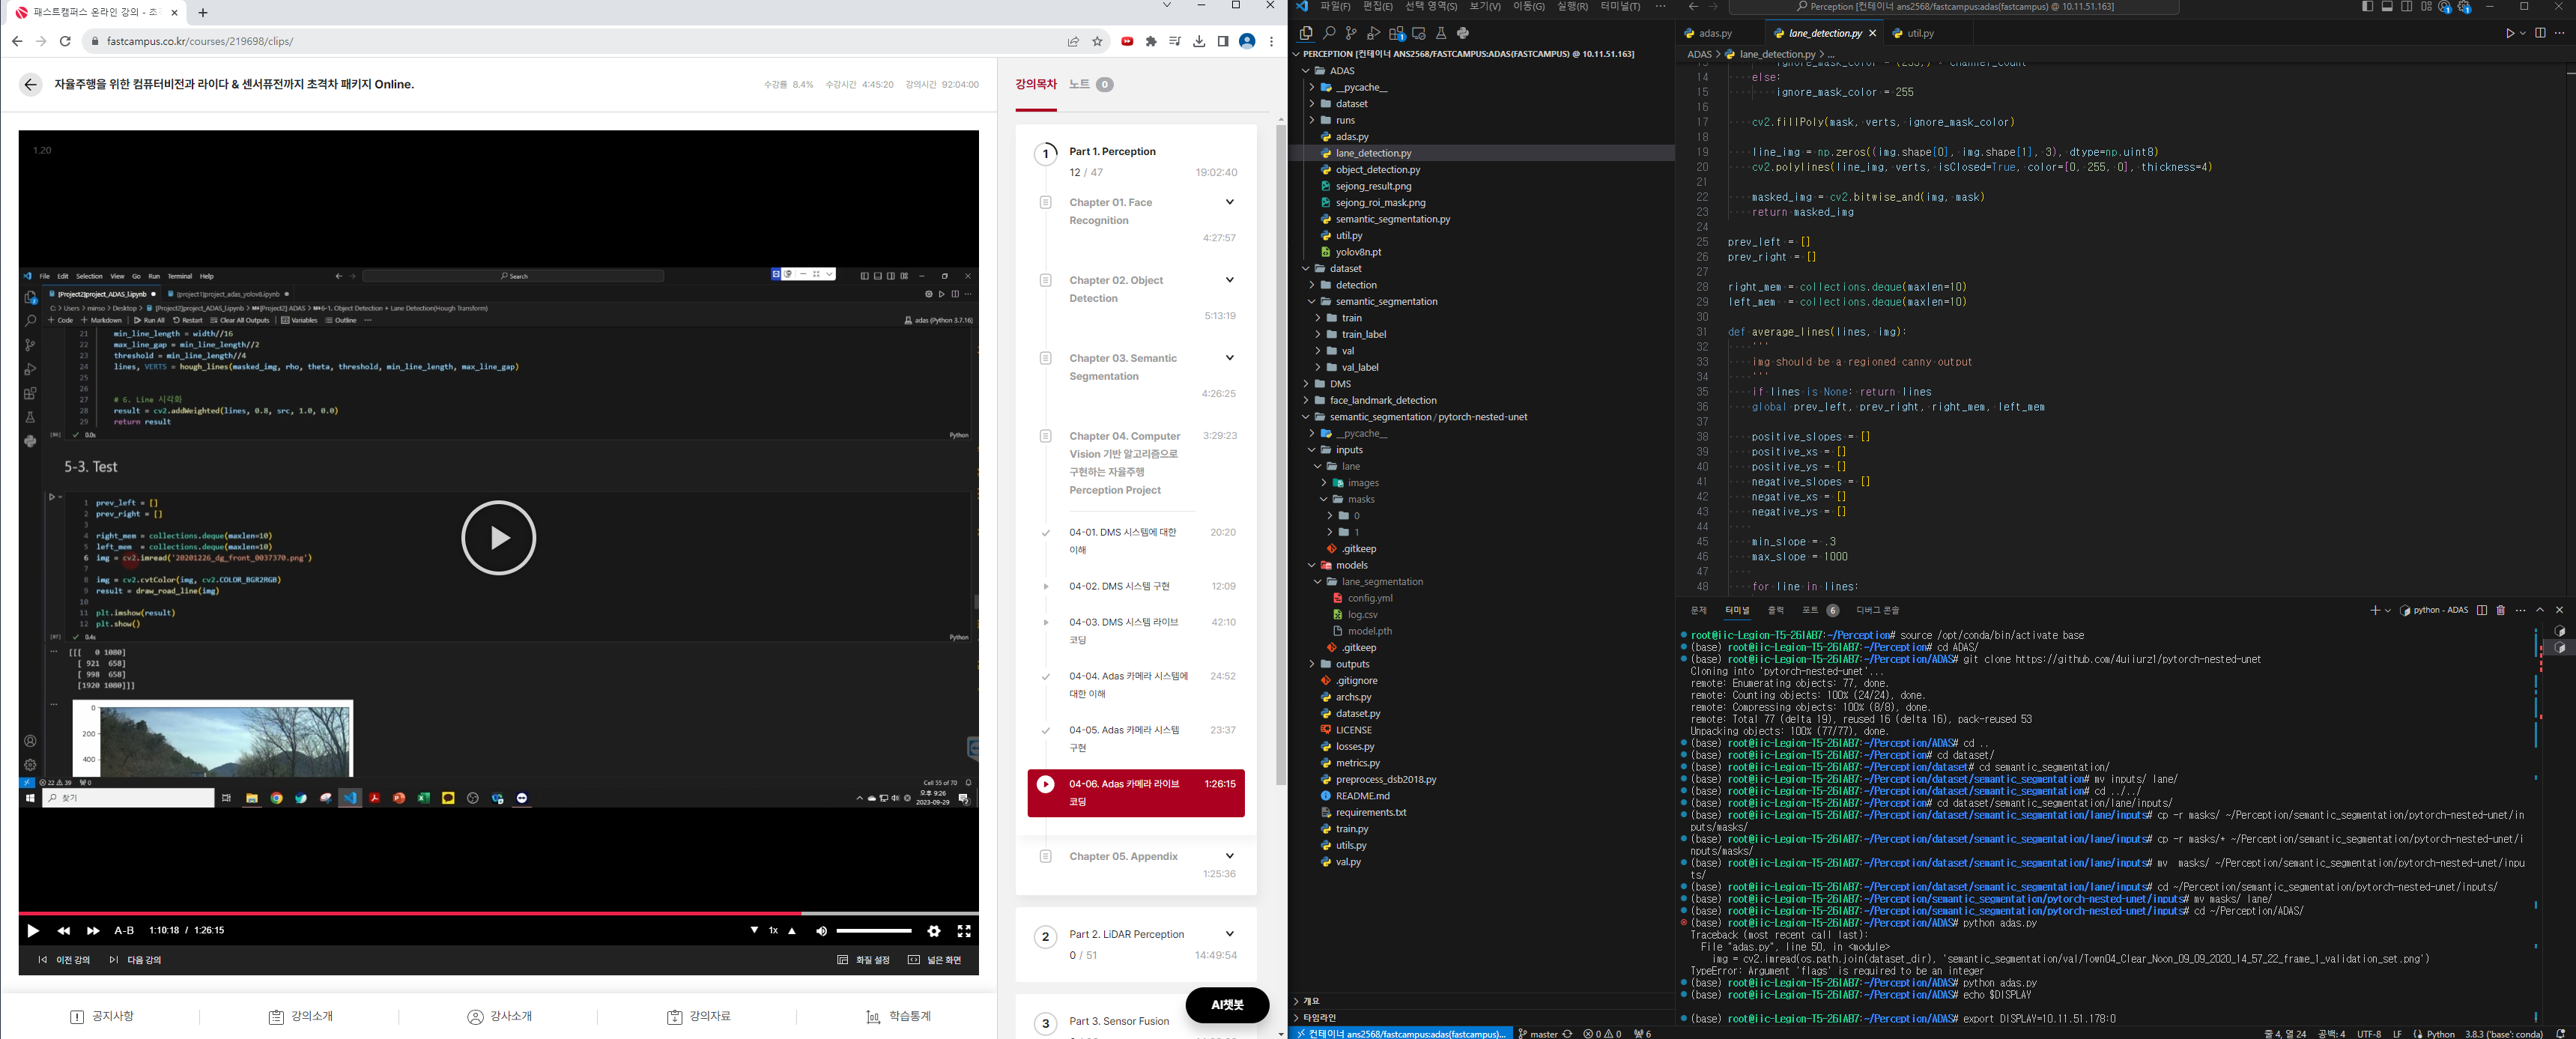2576x1039 pixels.
Task: Enter fullscreen on the lecture video
Action: 963,931
